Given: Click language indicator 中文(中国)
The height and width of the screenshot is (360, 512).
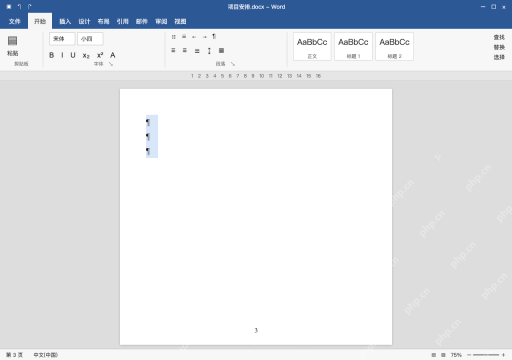Looking at the screenshot, I should click(x=46, y=355).
